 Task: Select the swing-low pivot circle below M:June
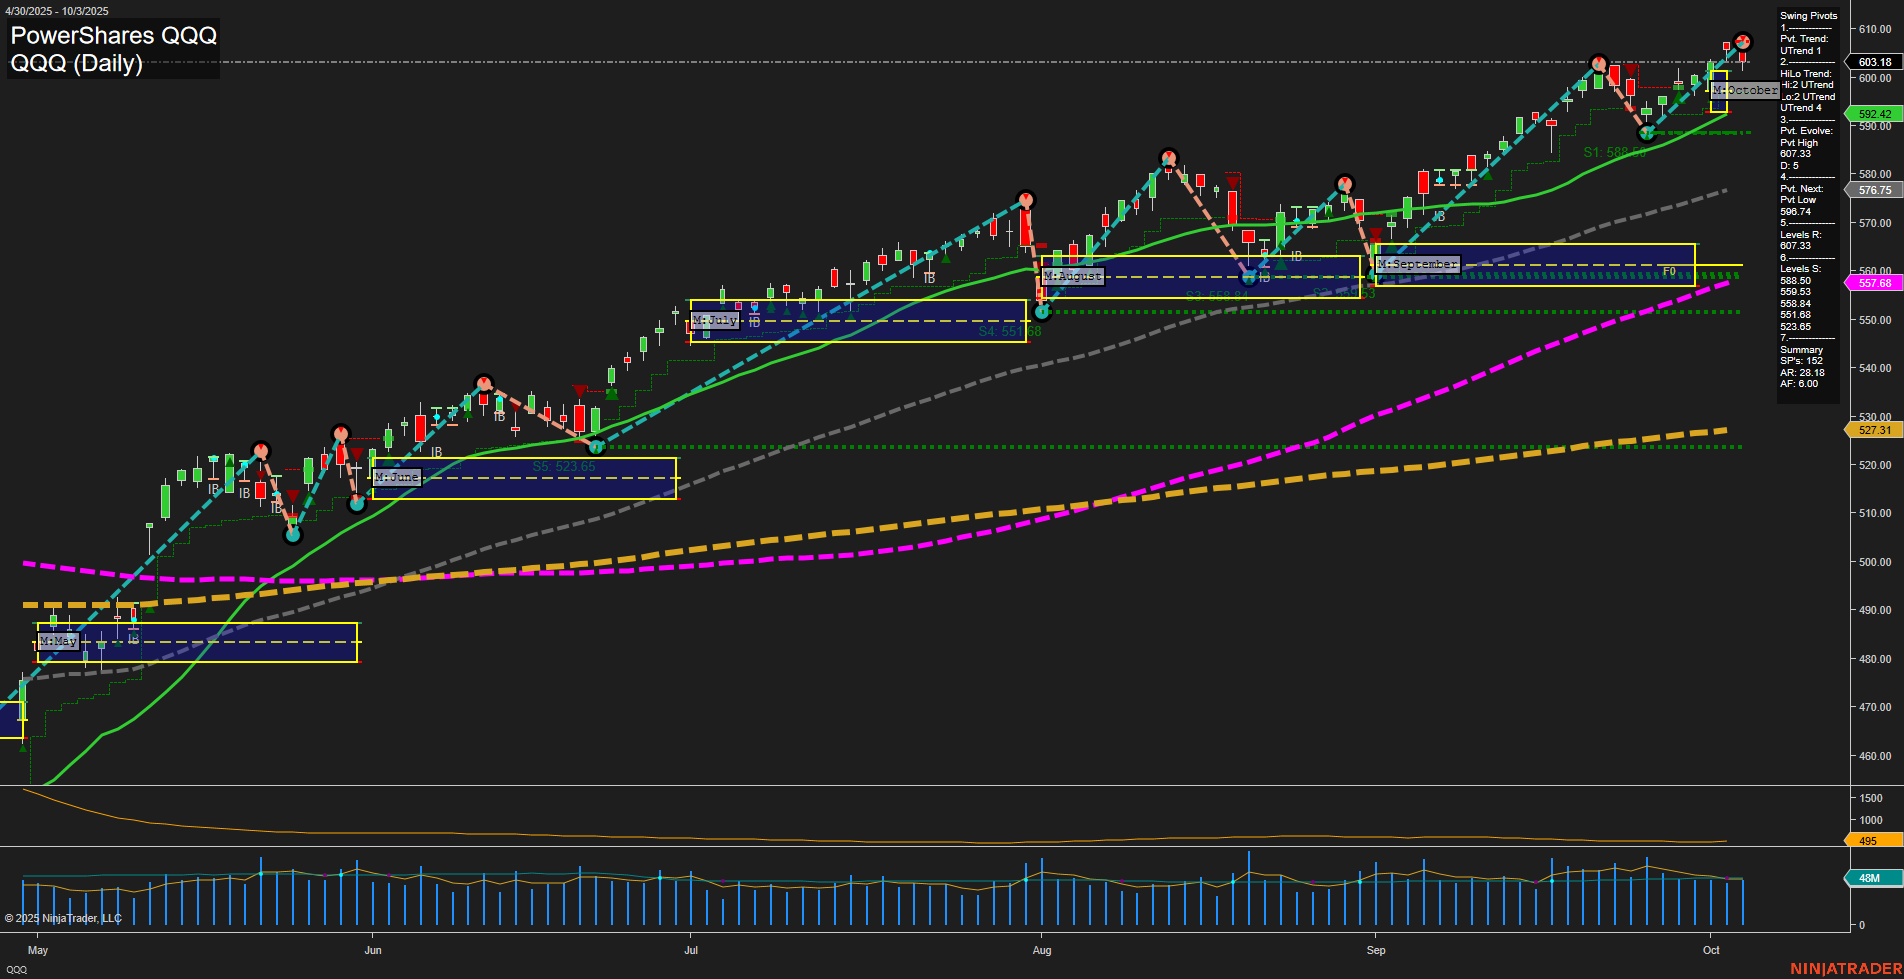pos(357,503)
